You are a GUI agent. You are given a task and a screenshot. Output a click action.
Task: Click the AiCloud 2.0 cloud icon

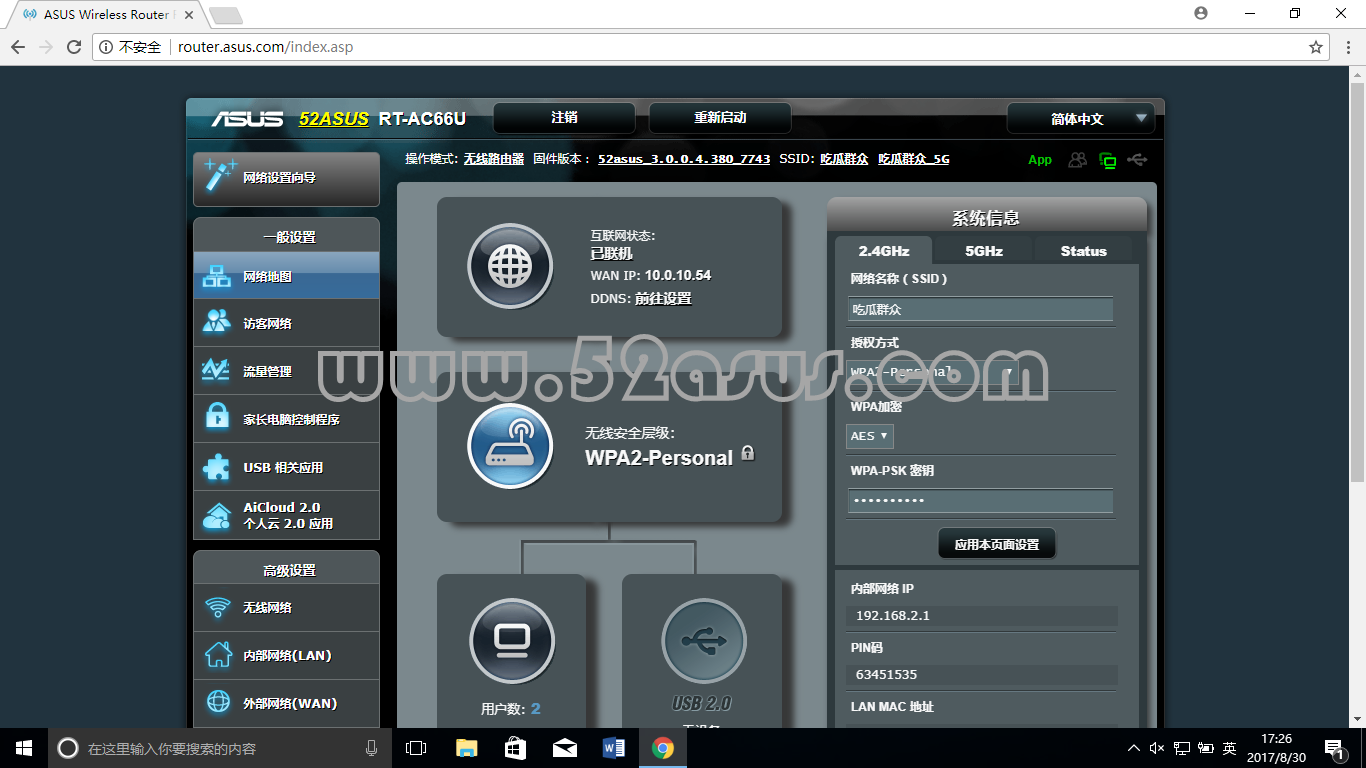(217, 516)
